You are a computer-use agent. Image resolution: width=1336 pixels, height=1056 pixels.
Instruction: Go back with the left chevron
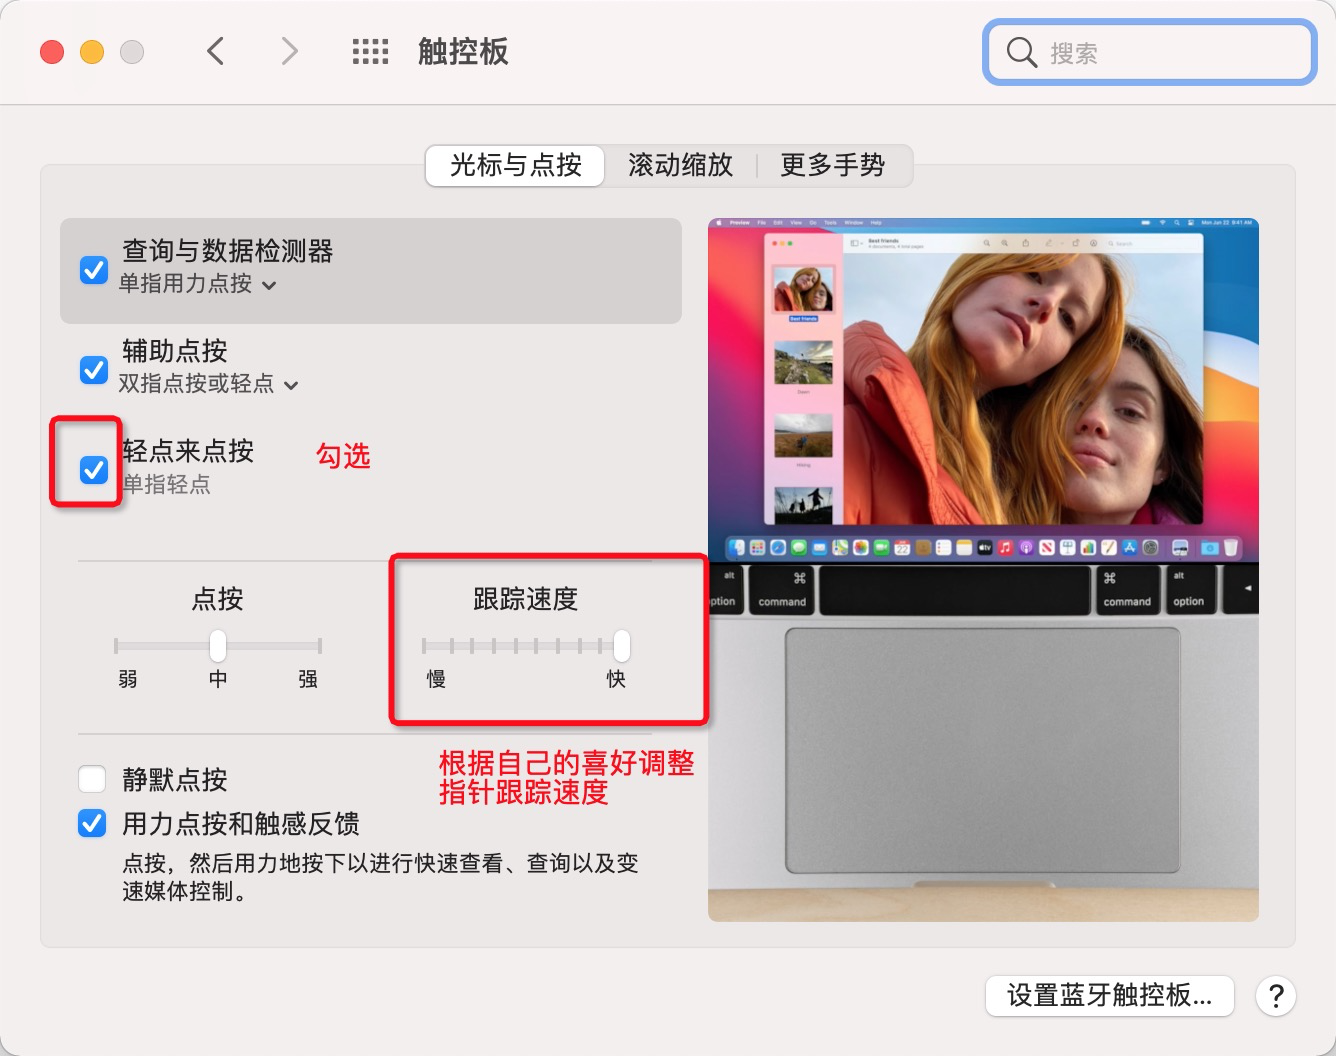(x=215, y=51)
